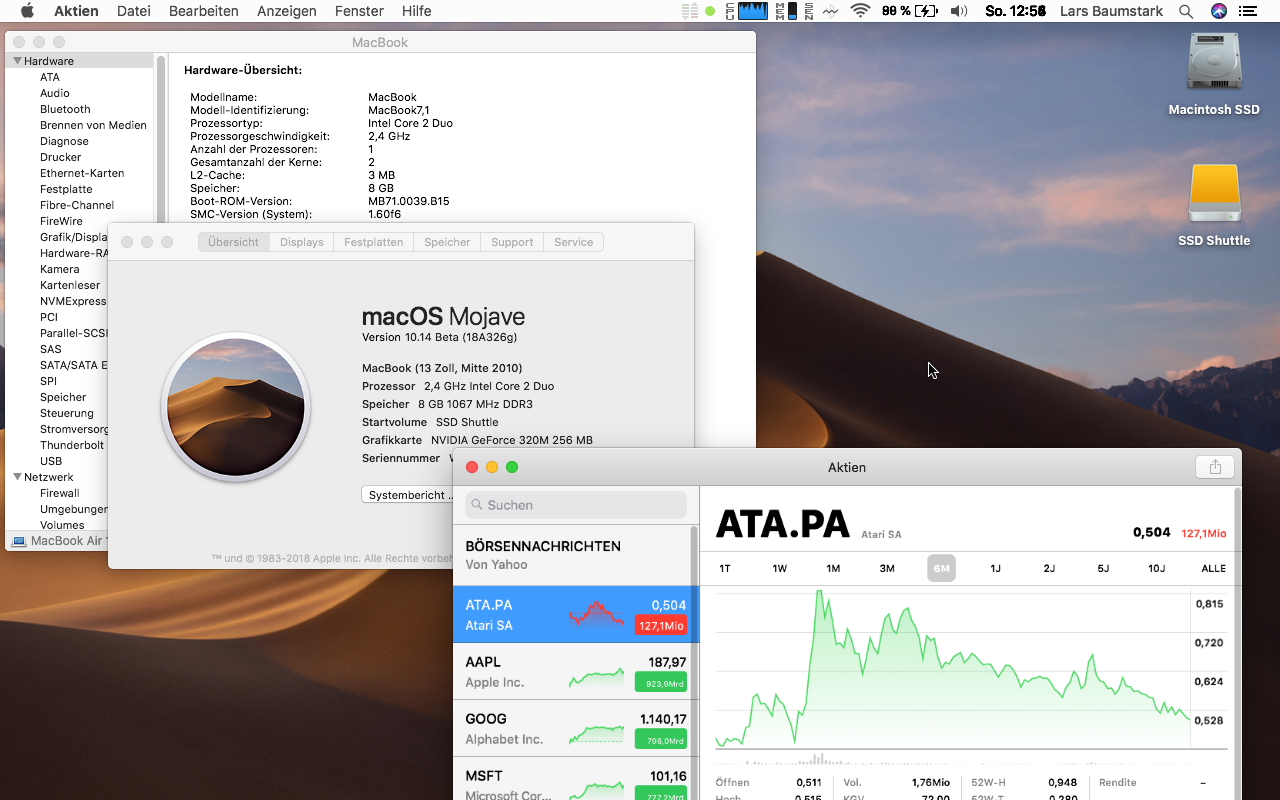Open Spotlight search magnifier icon
1280x800 pixels.
tap(1186, 11)
